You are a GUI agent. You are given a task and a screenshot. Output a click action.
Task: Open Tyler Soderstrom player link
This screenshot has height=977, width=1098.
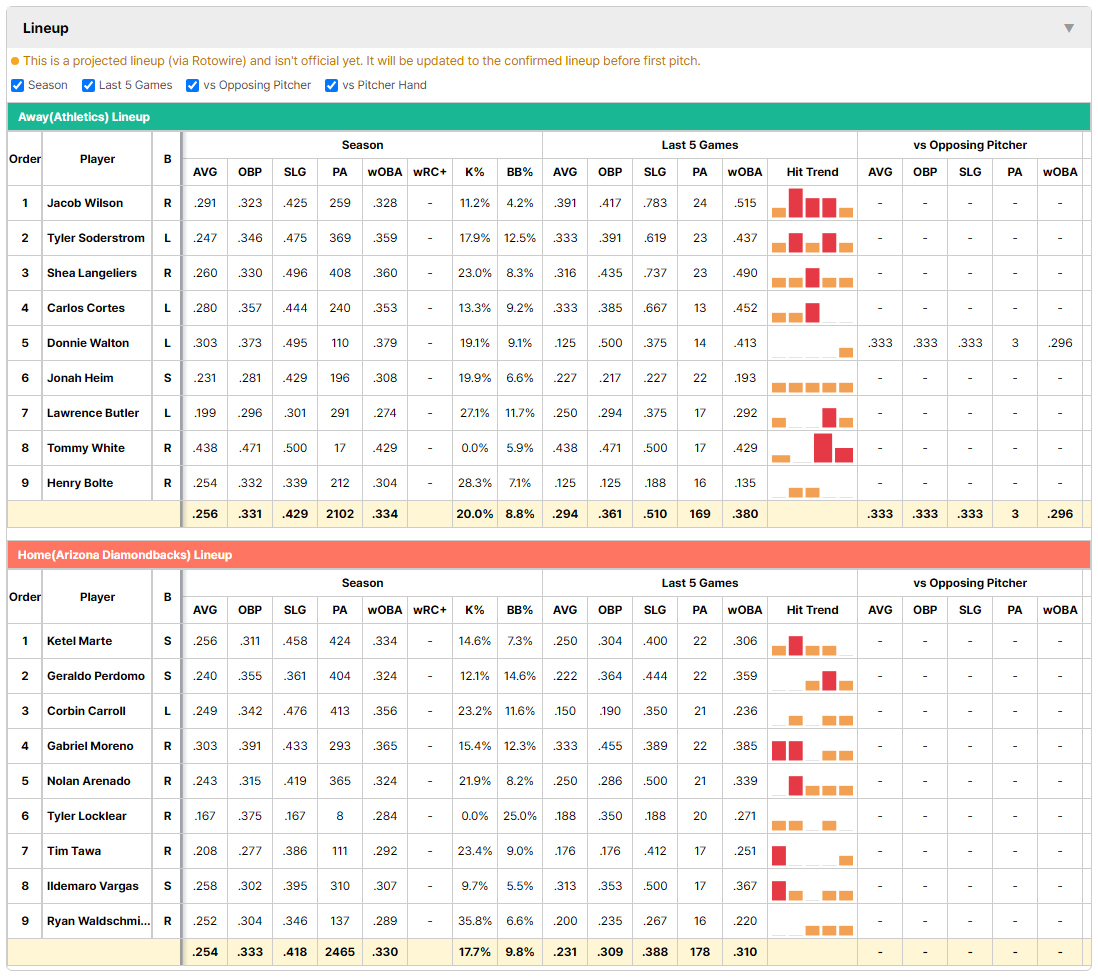[x=96, y=238]
